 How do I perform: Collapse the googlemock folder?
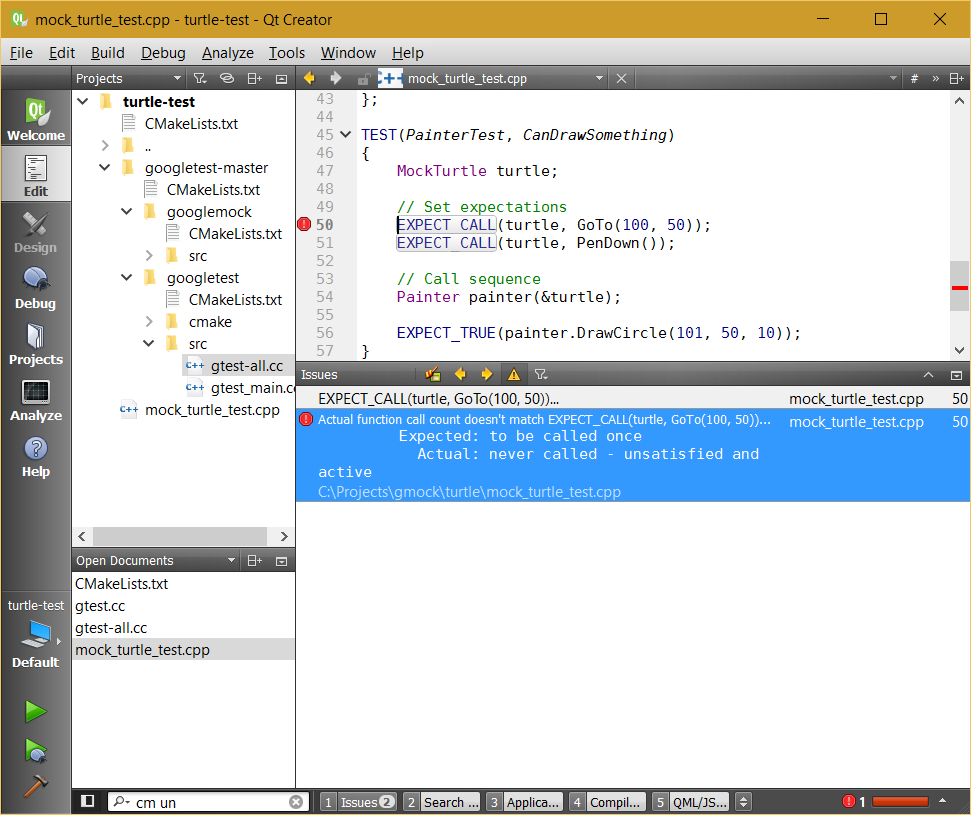(127, 211)
